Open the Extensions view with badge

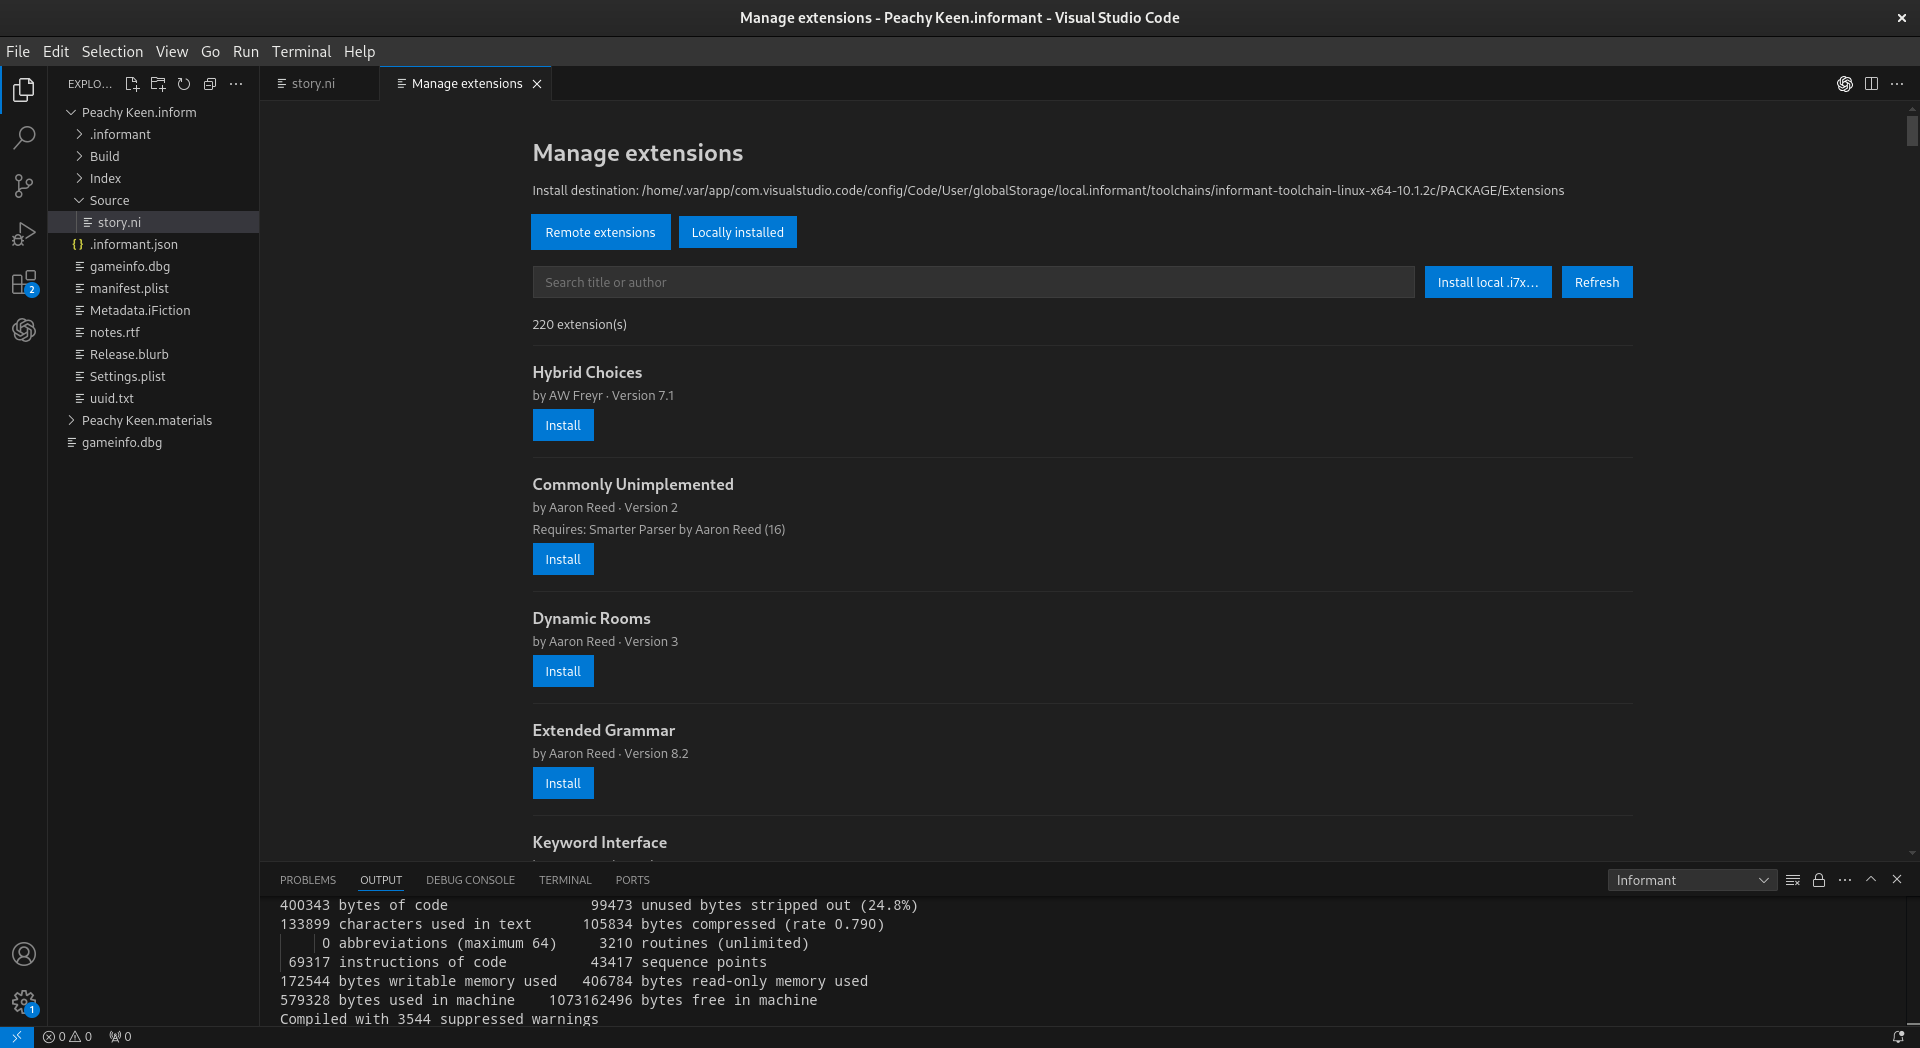pyautogui.click(x=24, y=283)
